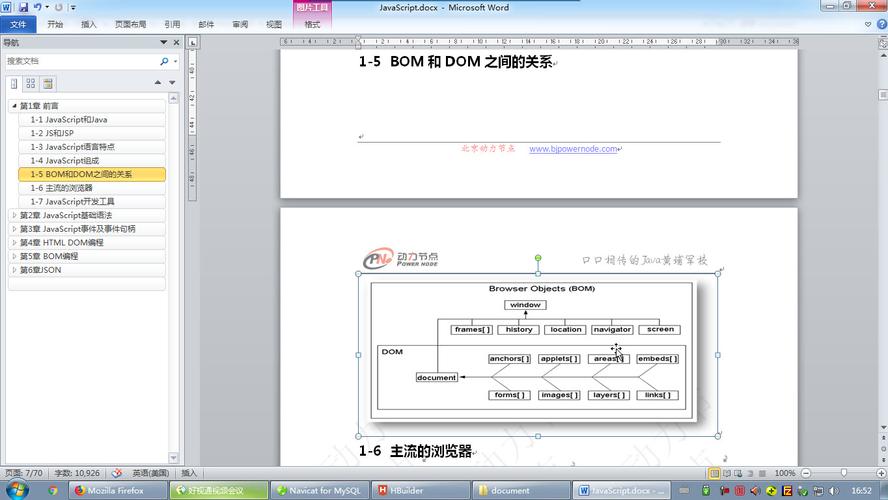Switch to the 插入 ribbon tab
888x500 pixels.
[x=89, y=24]
